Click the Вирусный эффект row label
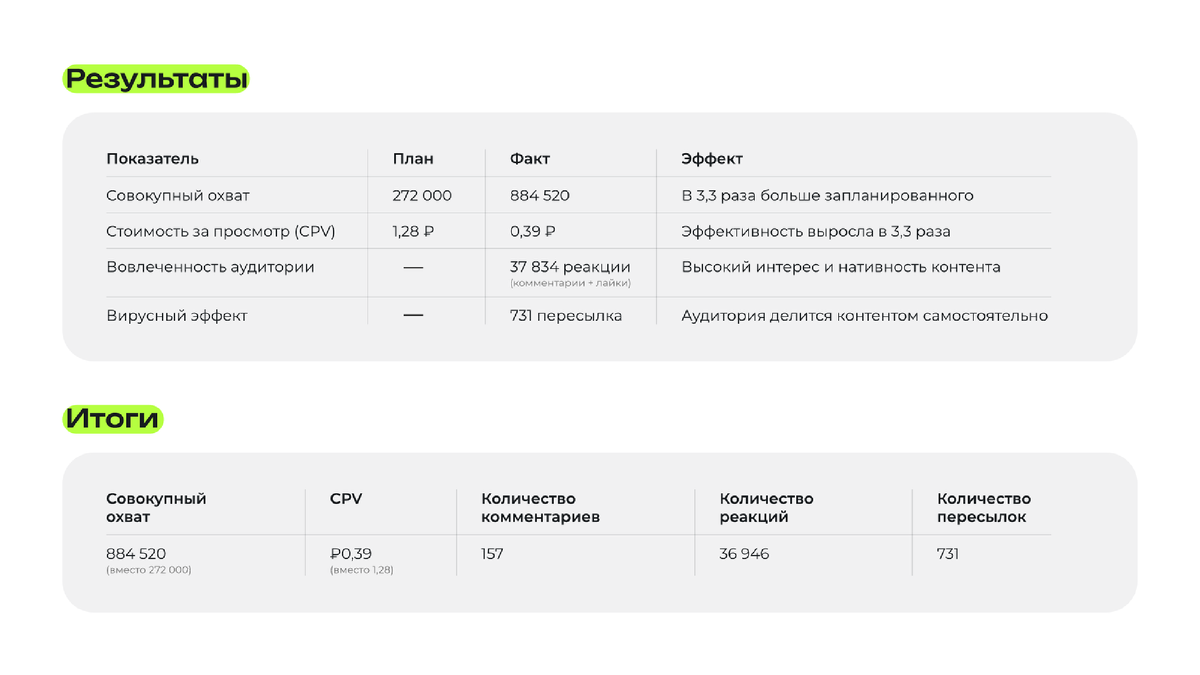 tap(177, 316)
